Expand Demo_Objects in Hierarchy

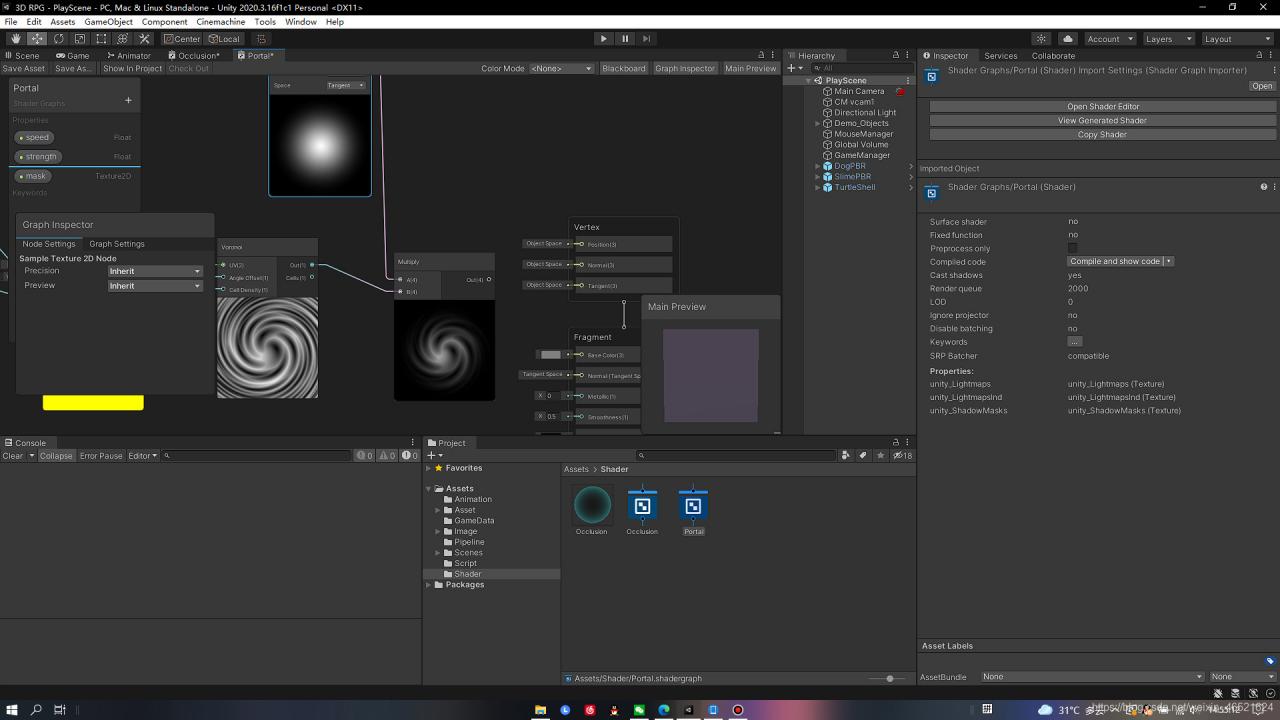(x=819, y=123)
